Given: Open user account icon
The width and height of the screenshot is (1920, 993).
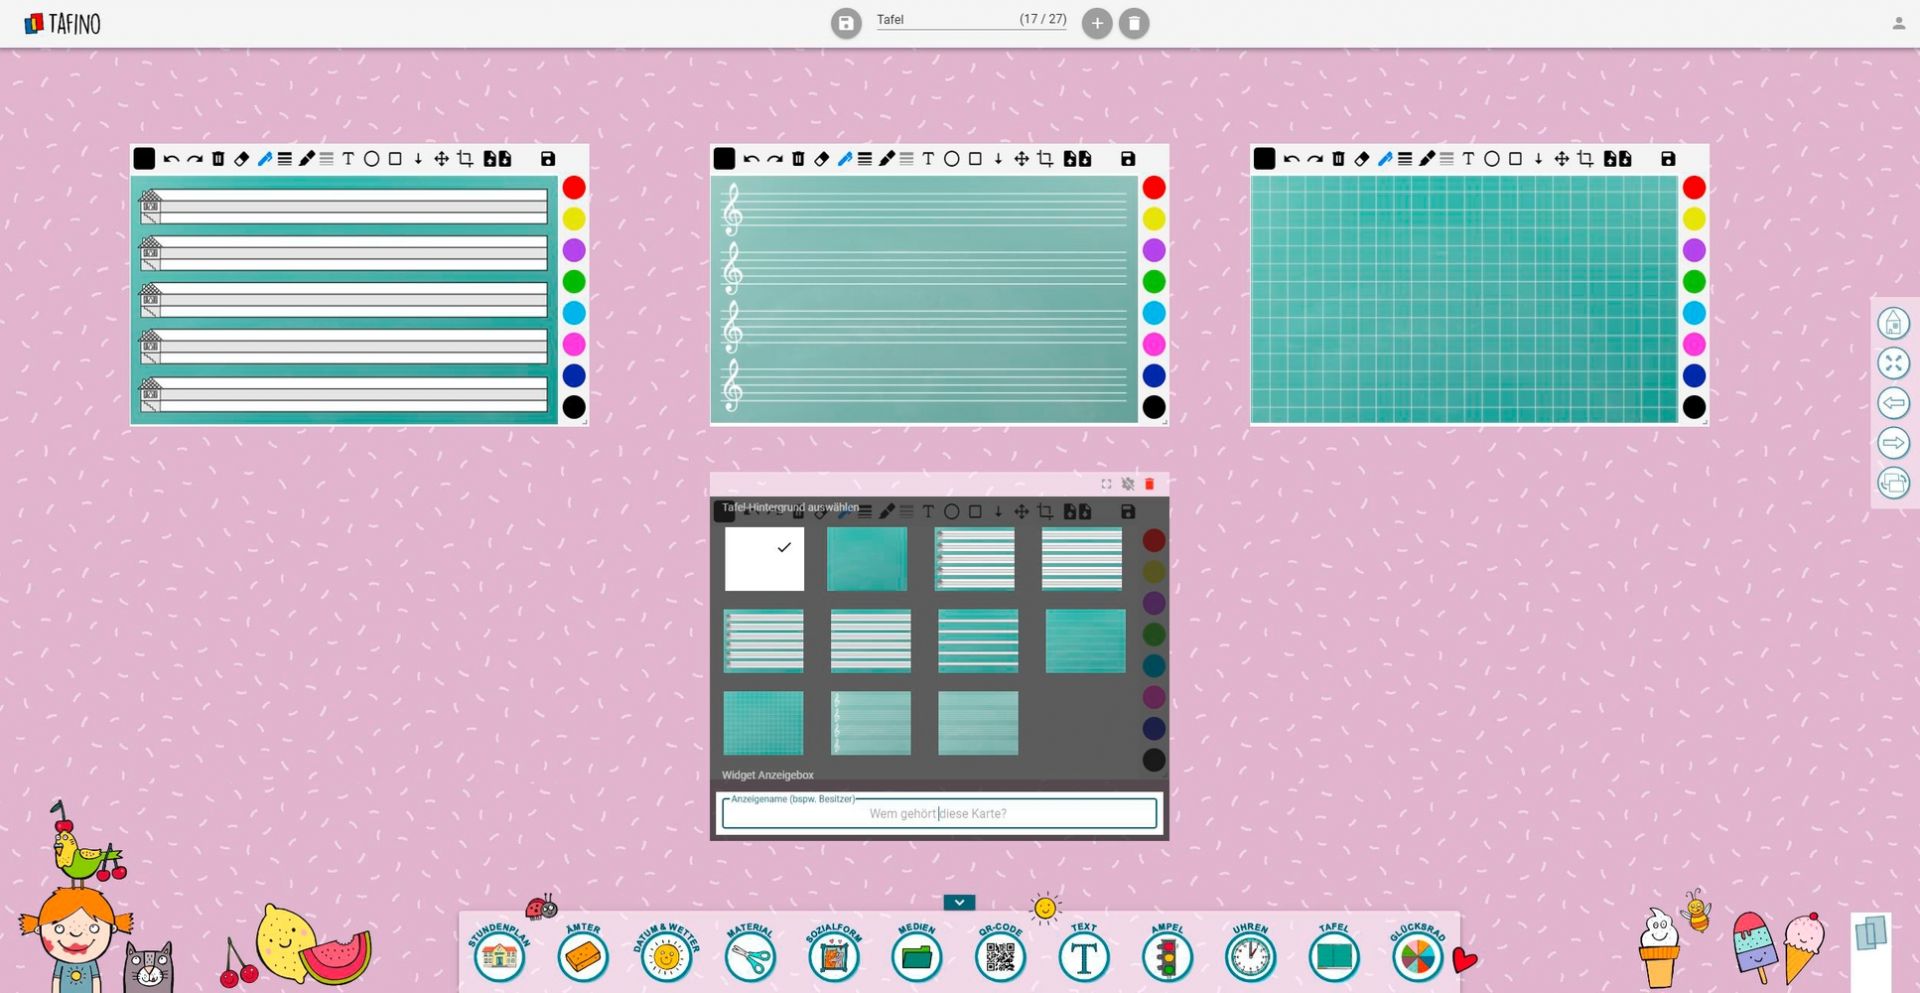Looking at the screenshot, I should (1898, 23).
